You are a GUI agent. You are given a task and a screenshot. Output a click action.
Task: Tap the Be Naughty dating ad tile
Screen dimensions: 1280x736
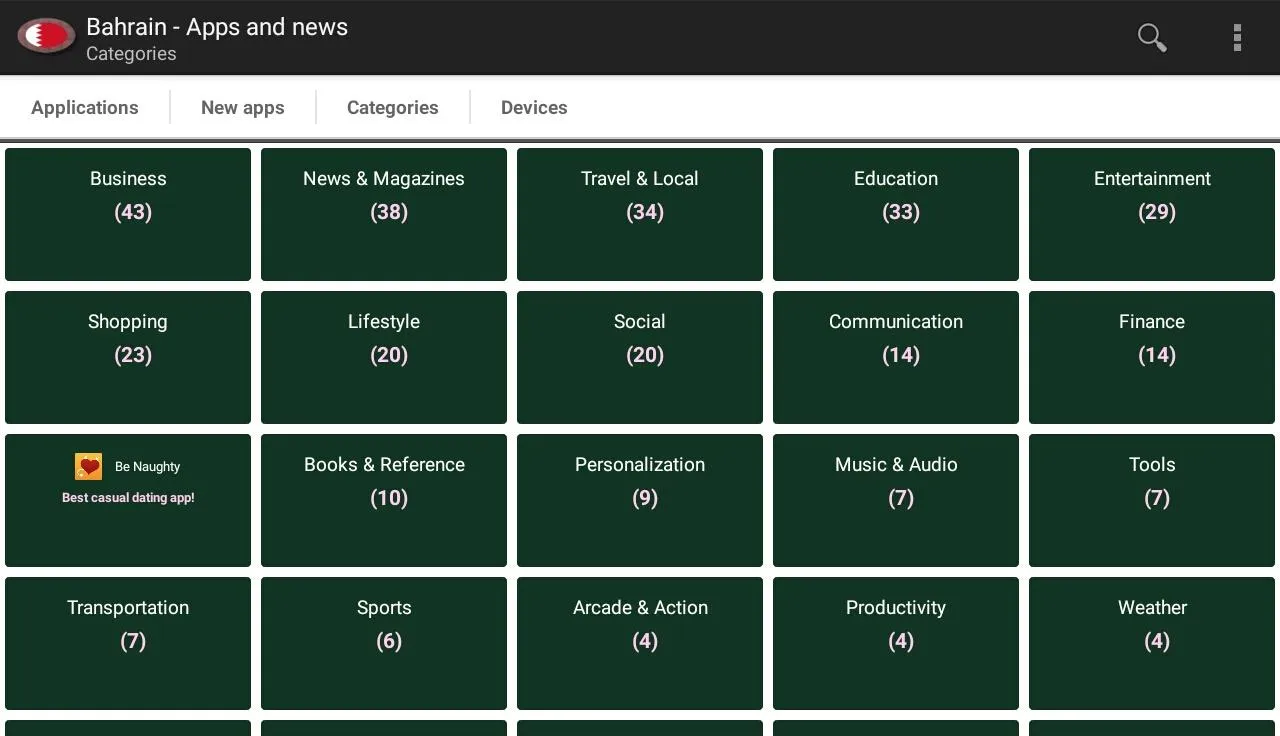(x=128, y=501)
